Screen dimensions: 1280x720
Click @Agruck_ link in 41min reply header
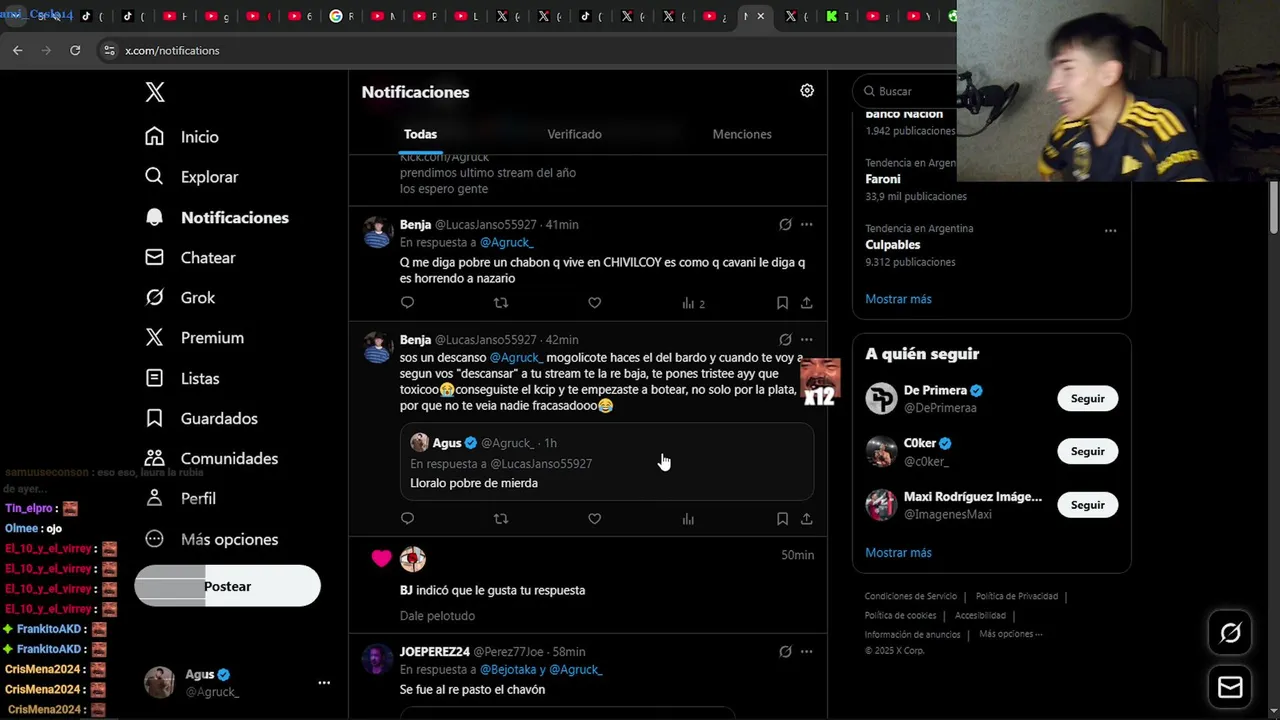click(x=506, y=243)
